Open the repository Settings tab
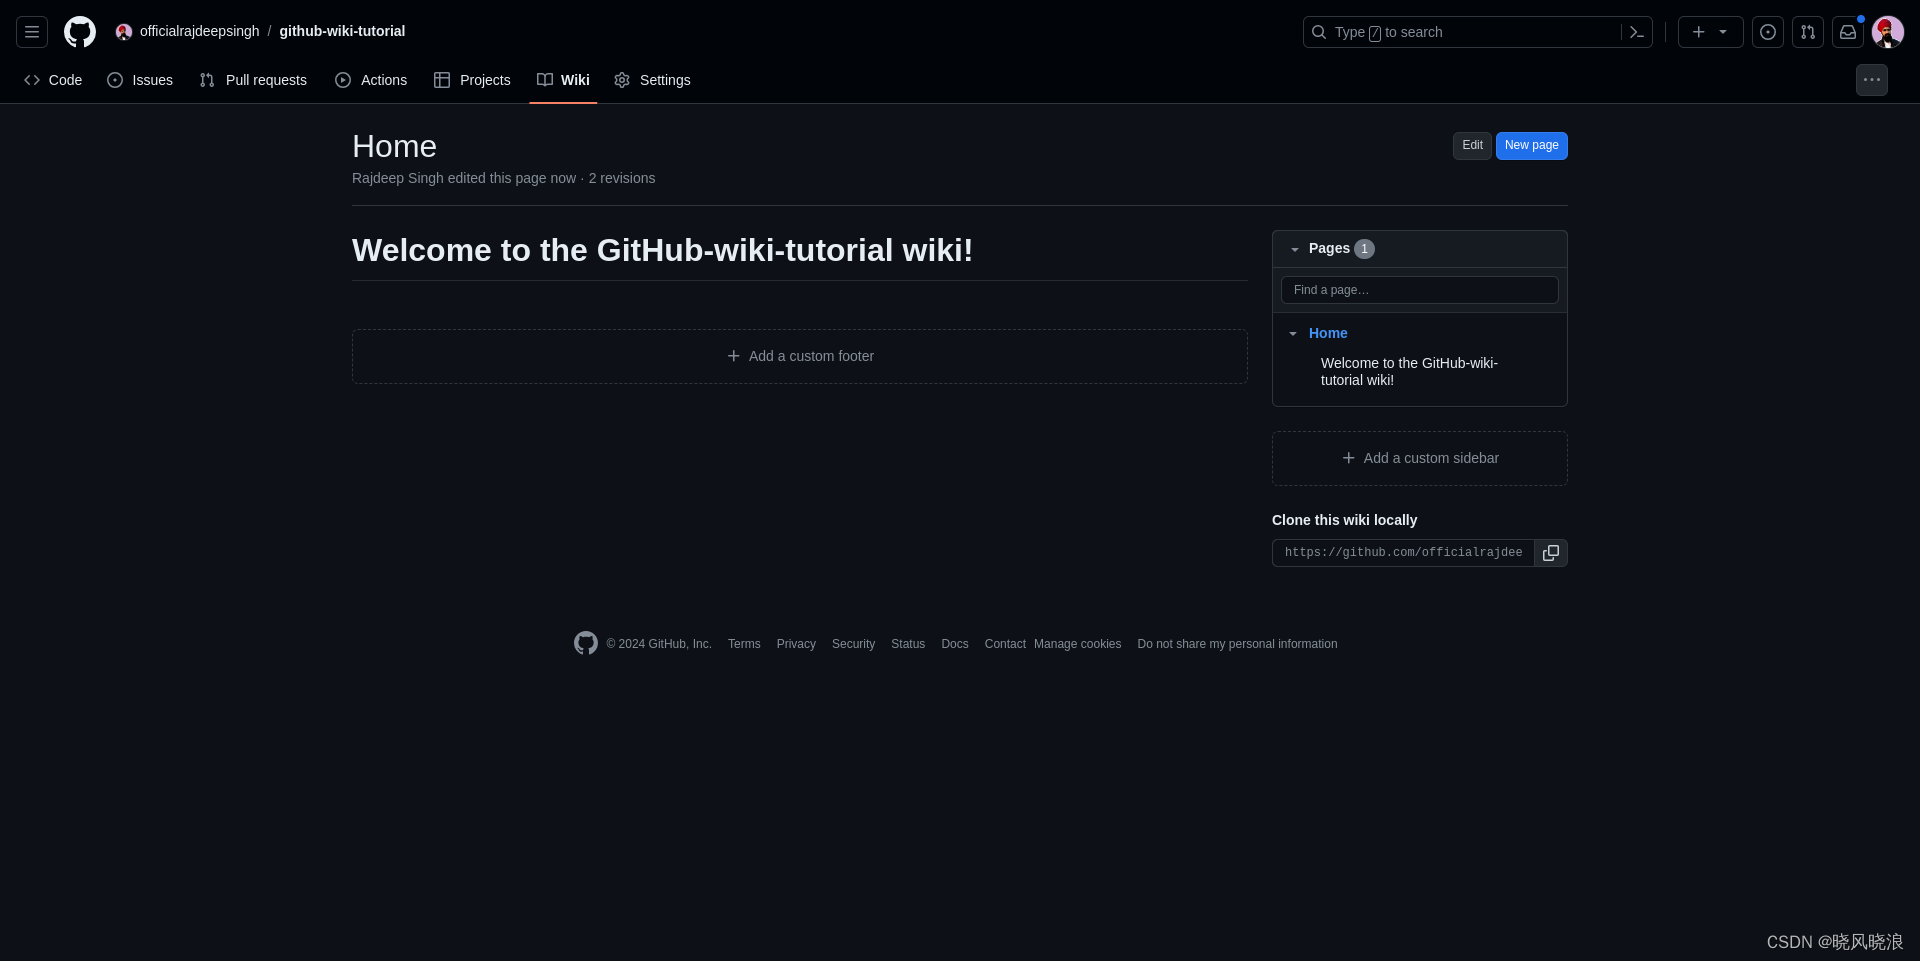The image size is (1920, 961). (x=652, y=80)
